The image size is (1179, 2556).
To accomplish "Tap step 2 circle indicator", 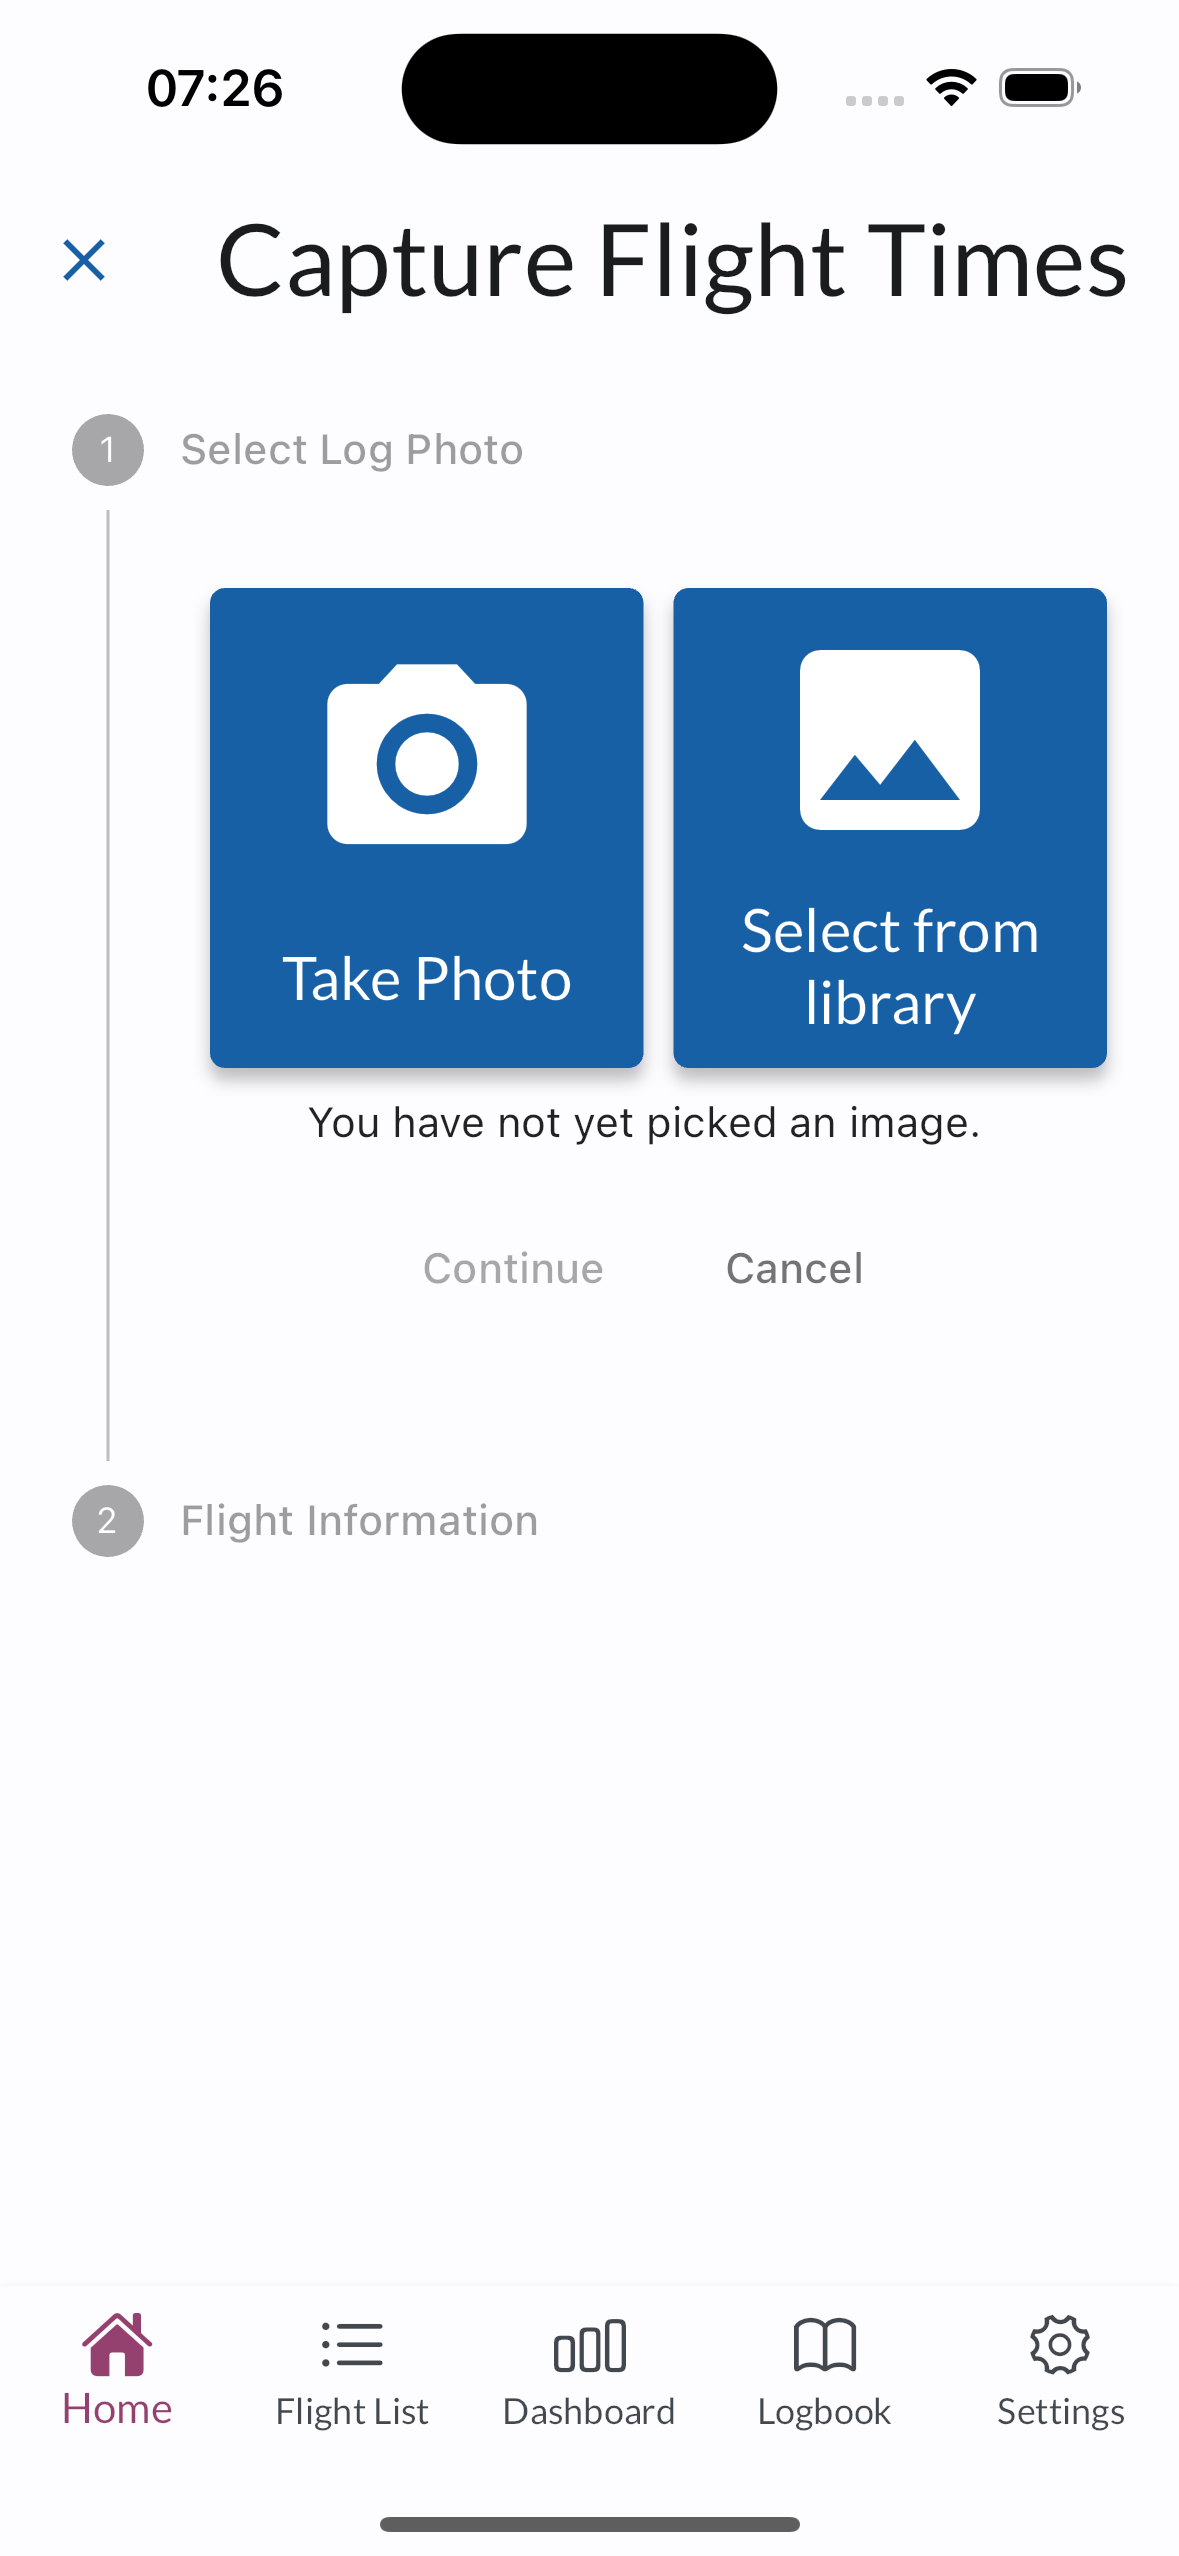I will tap(108, 1521).
